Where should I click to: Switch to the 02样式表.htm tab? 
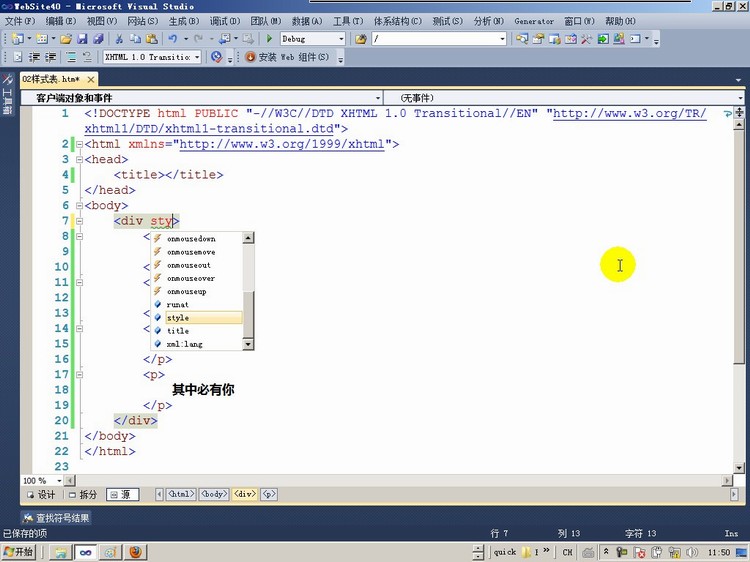tap(52, 79)
